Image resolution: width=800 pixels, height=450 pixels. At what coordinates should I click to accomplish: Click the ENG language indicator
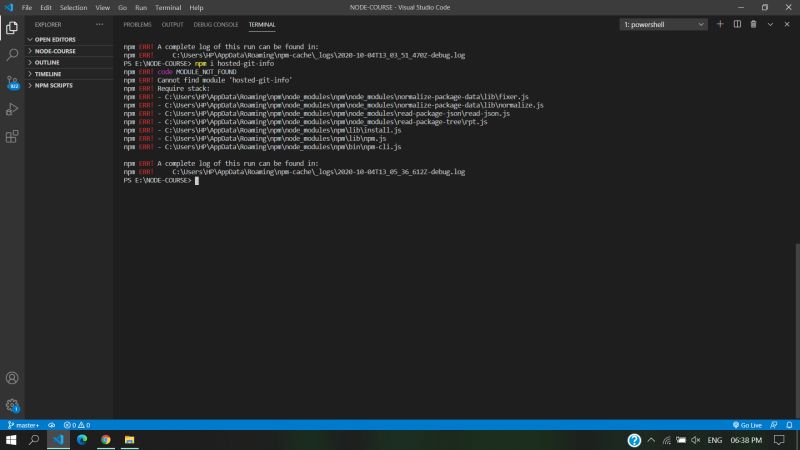715,440
